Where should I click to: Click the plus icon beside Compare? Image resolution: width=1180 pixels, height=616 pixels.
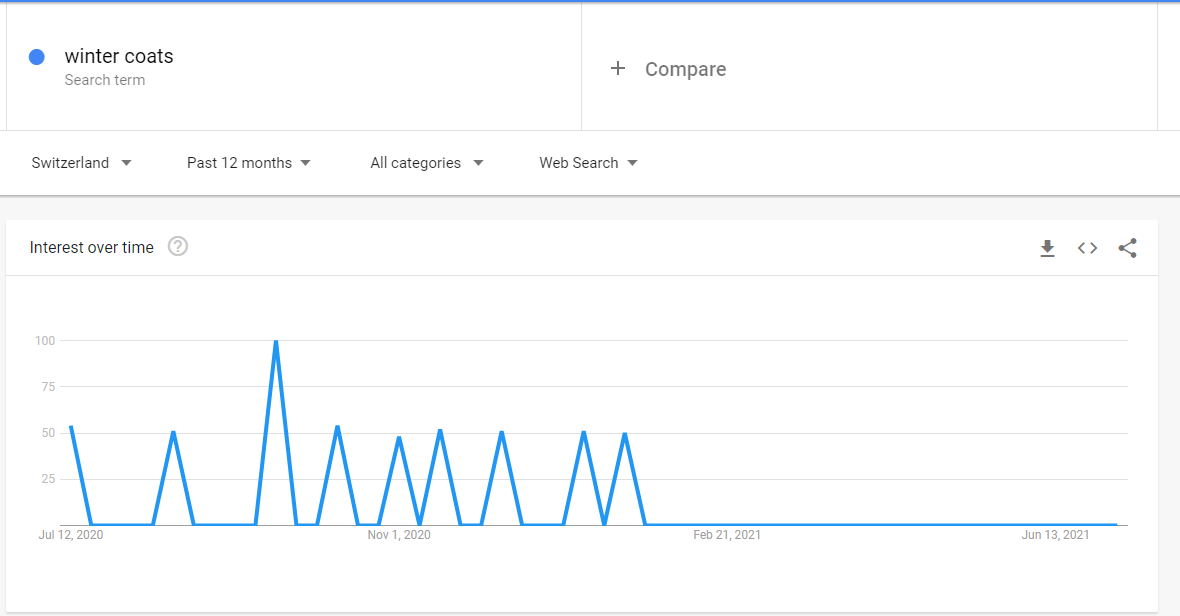point(618,68)
